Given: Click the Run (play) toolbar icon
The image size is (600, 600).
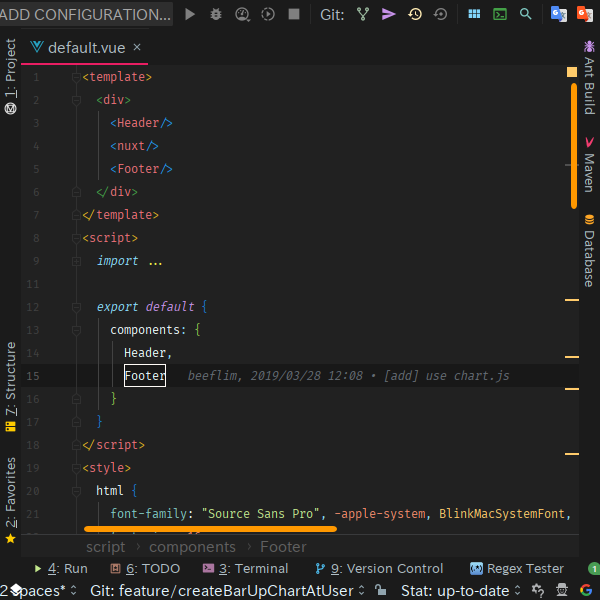Looking at the screenshot, I should pos(190,15).
